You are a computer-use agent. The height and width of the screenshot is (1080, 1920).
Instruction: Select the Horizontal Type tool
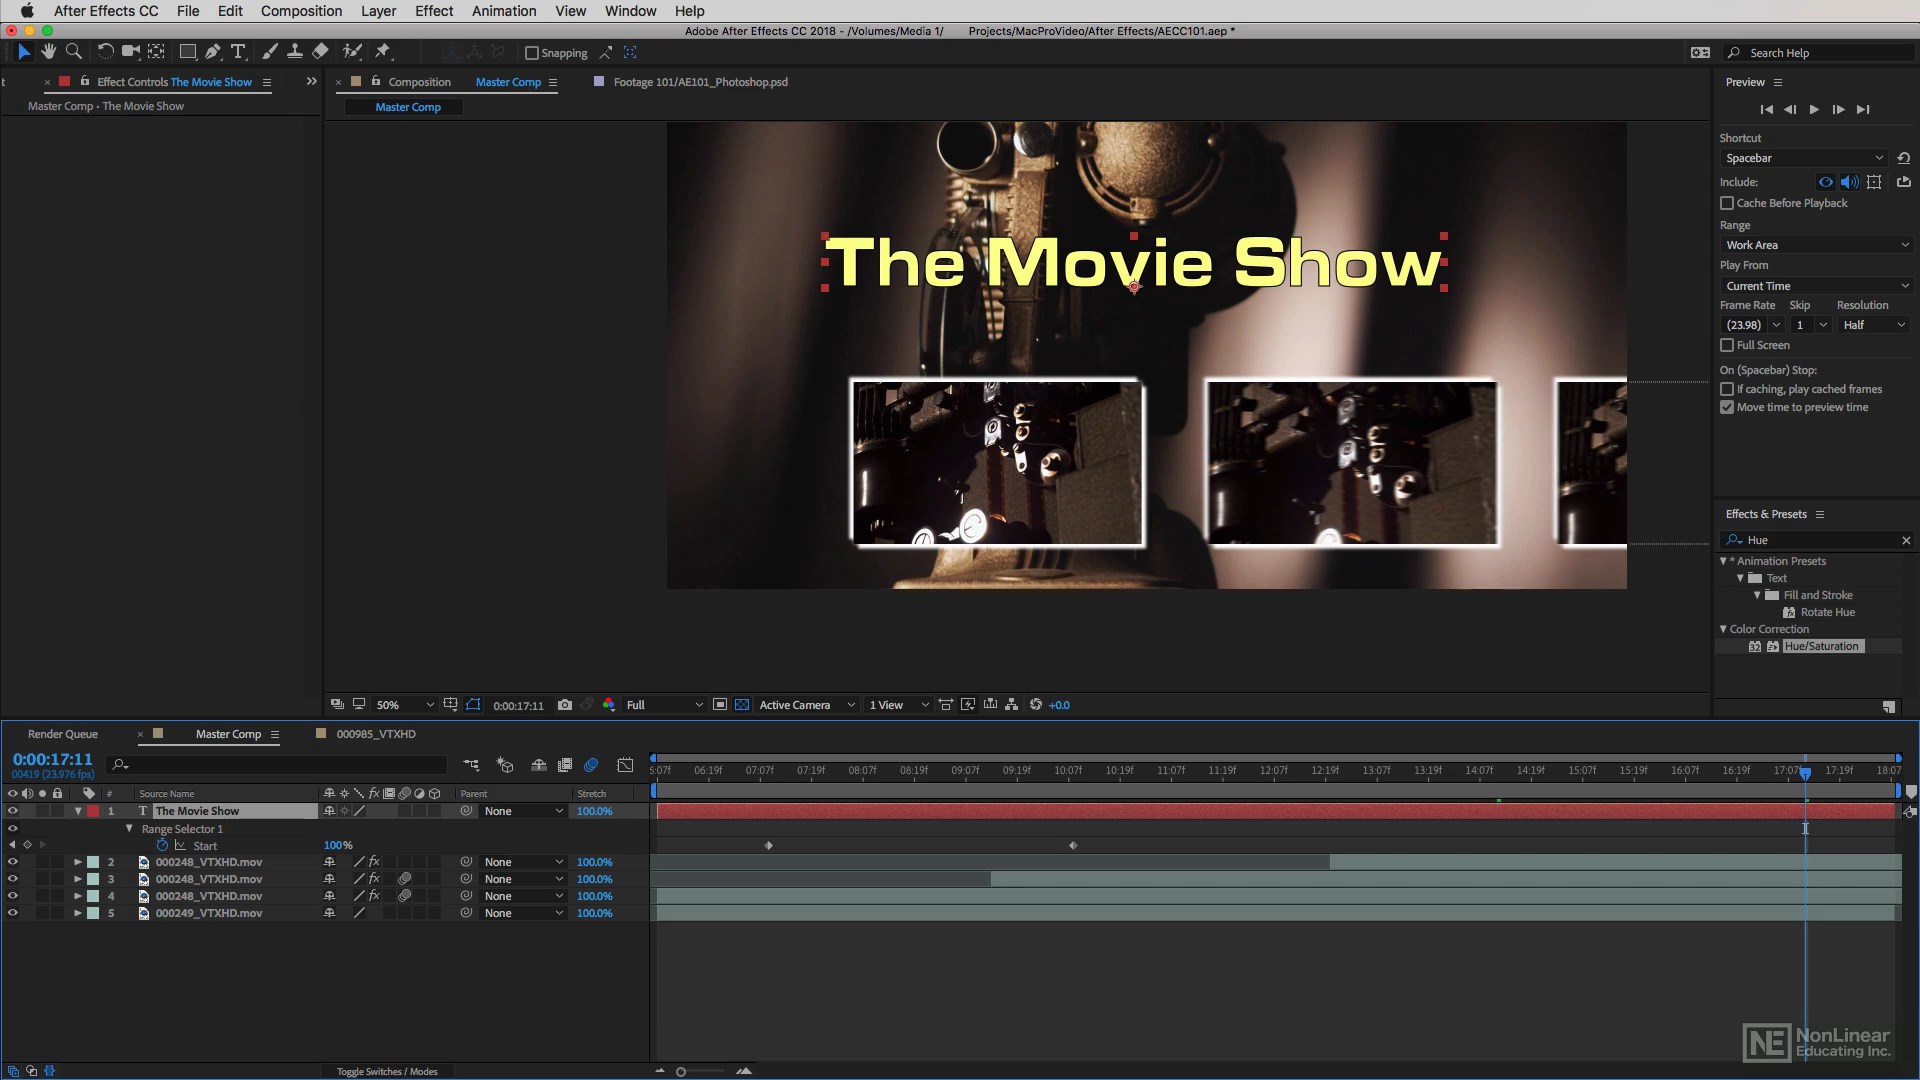(x=238, y=51)
